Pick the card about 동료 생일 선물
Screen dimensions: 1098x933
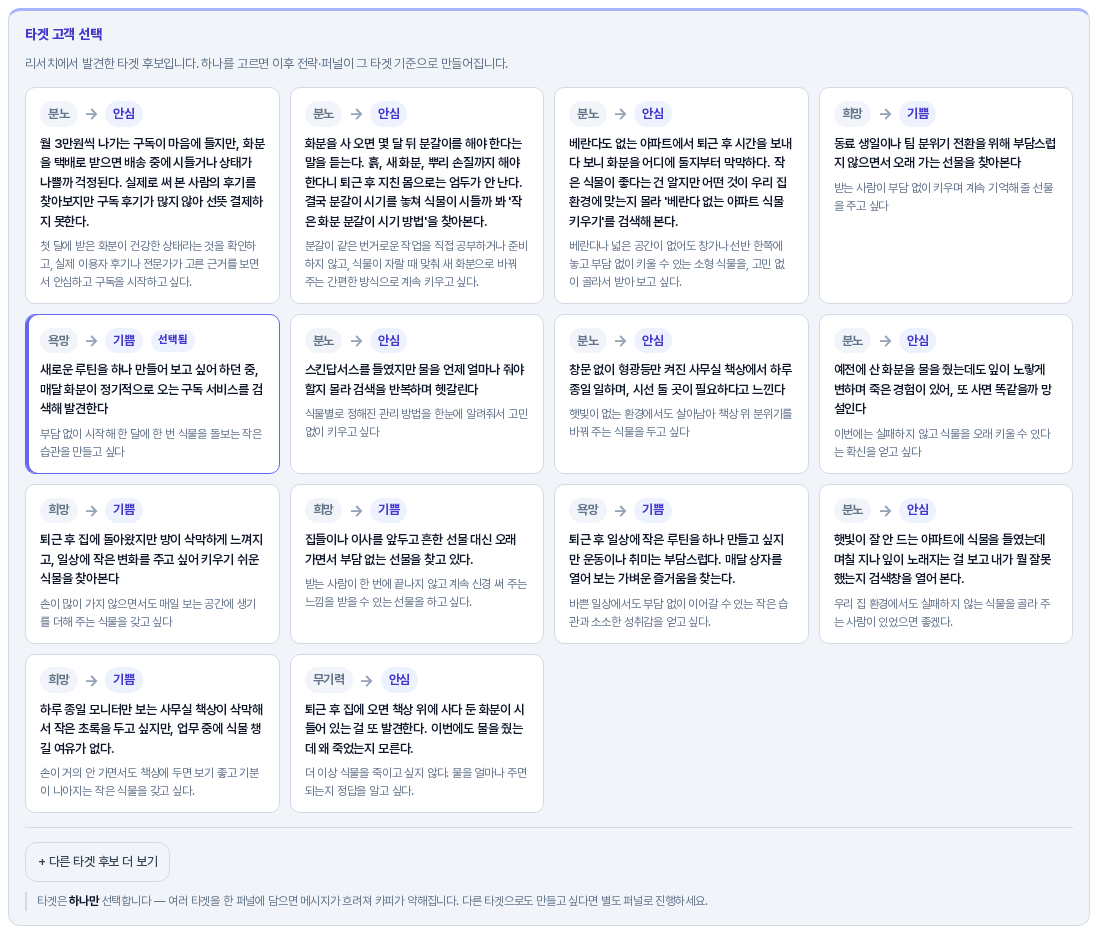[x=945, y=195]
